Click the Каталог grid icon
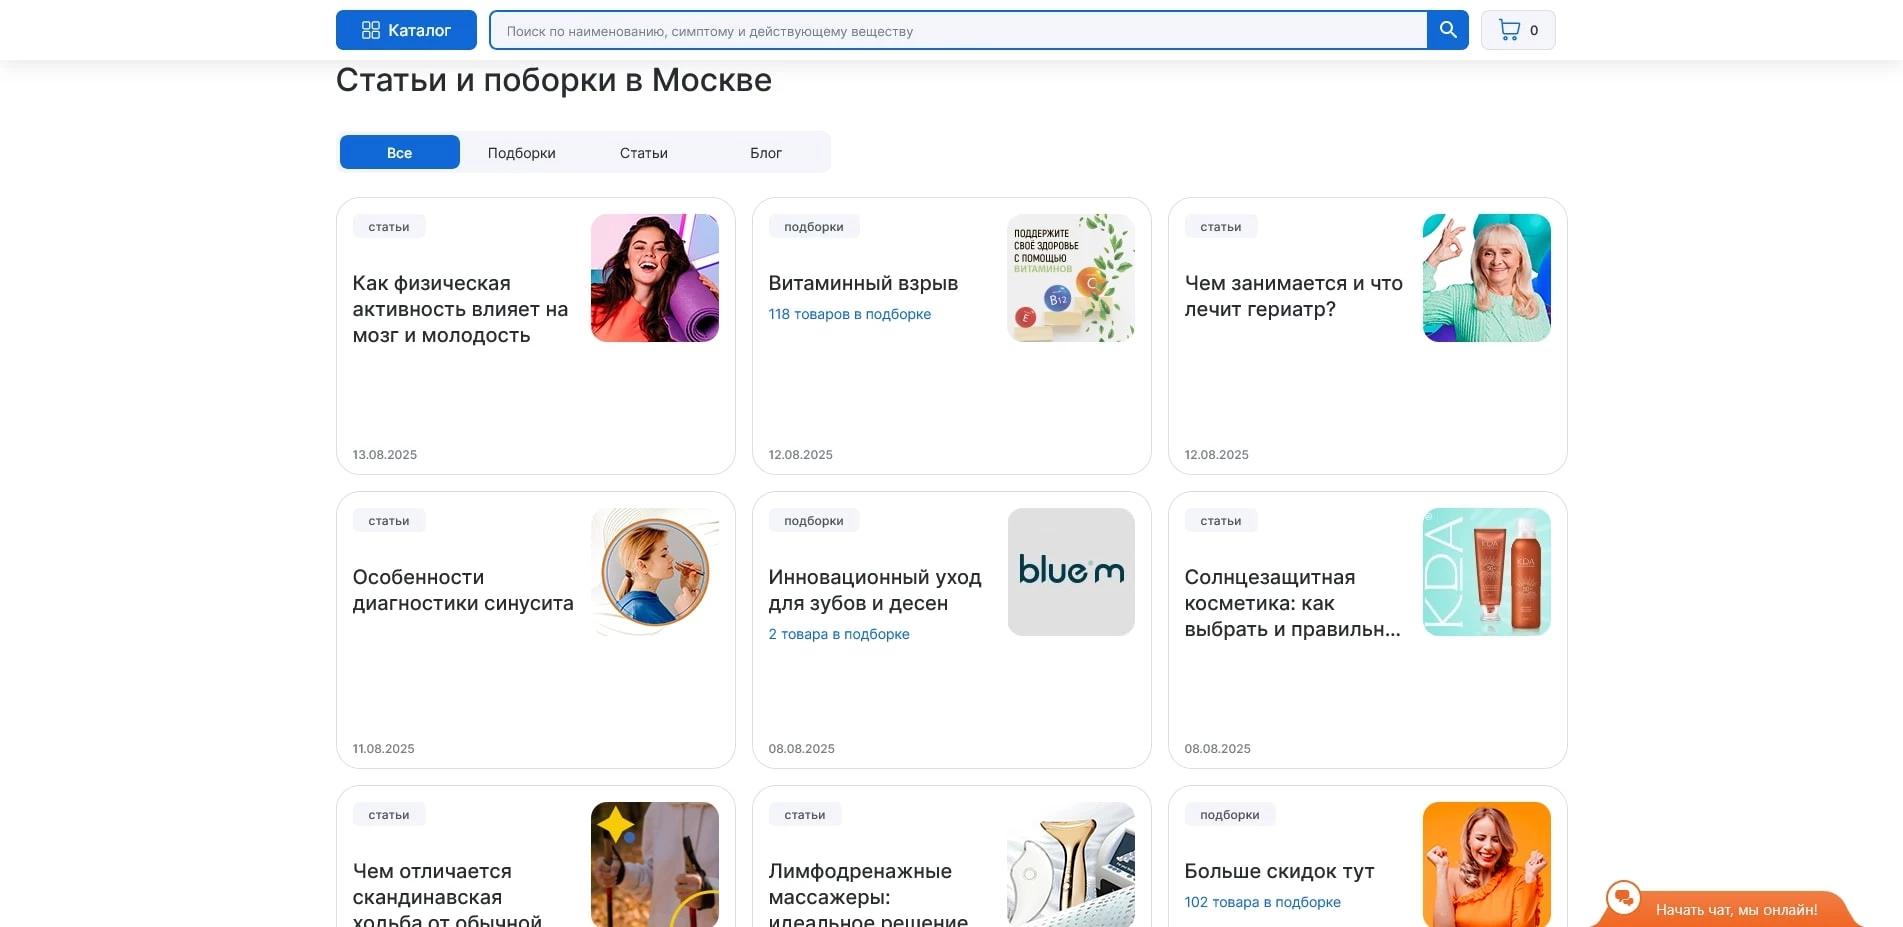1903x927 pixels. [x=371, y=30]
